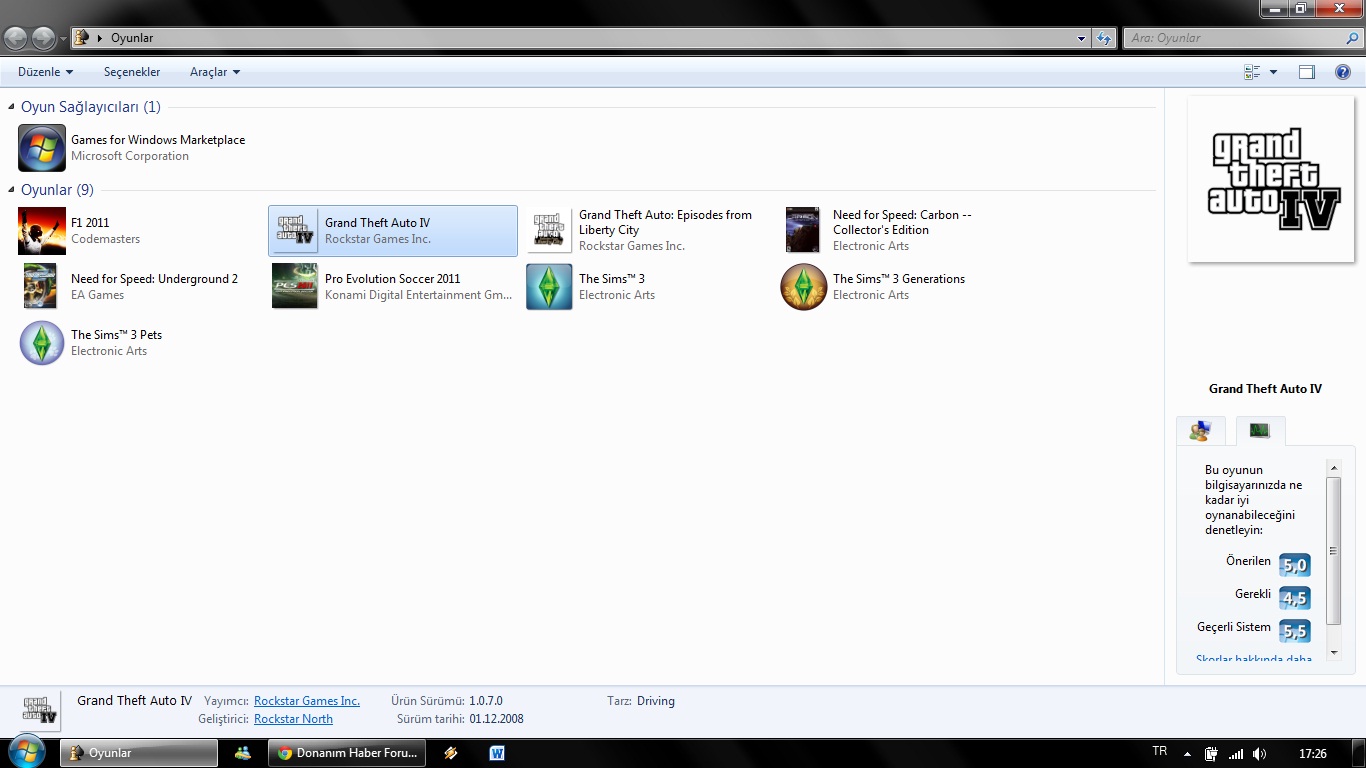The height and width of the screenshot is (768, 1366).
Task: Click the Oyunlar taskbar window button
Action: [x=139, y=753]
